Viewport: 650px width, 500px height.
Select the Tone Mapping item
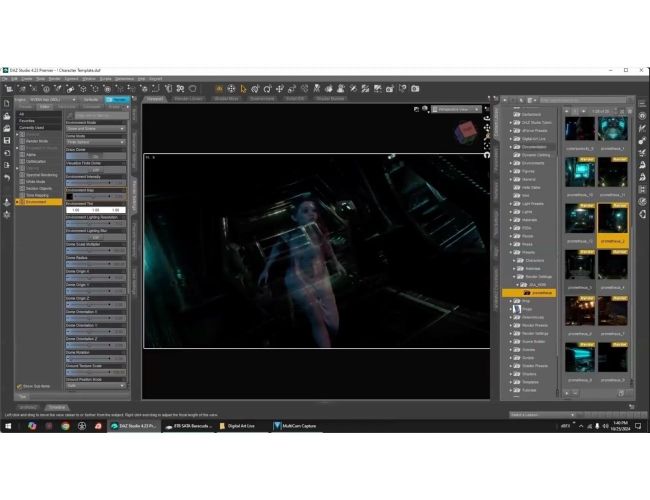click(37, 195)
